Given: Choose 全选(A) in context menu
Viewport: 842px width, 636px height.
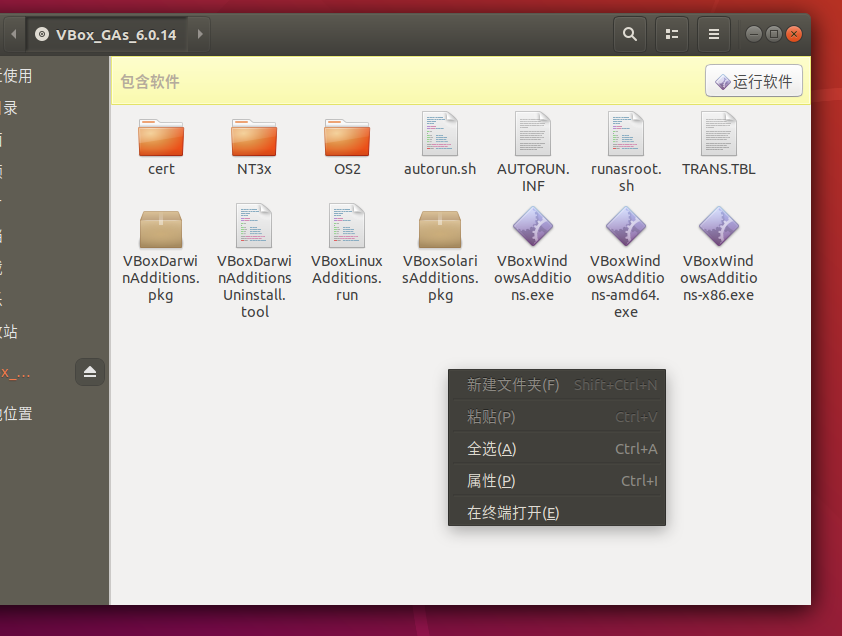Looking at the screenshot, I should (x=557, y=449).
